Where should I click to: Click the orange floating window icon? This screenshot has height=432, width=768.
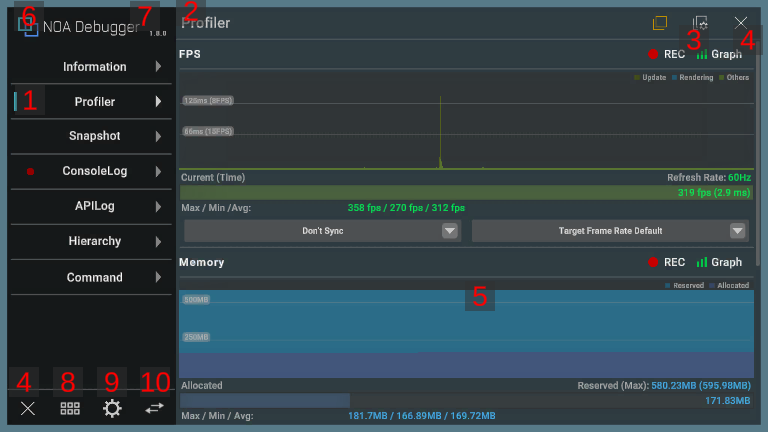coord(660,23)
